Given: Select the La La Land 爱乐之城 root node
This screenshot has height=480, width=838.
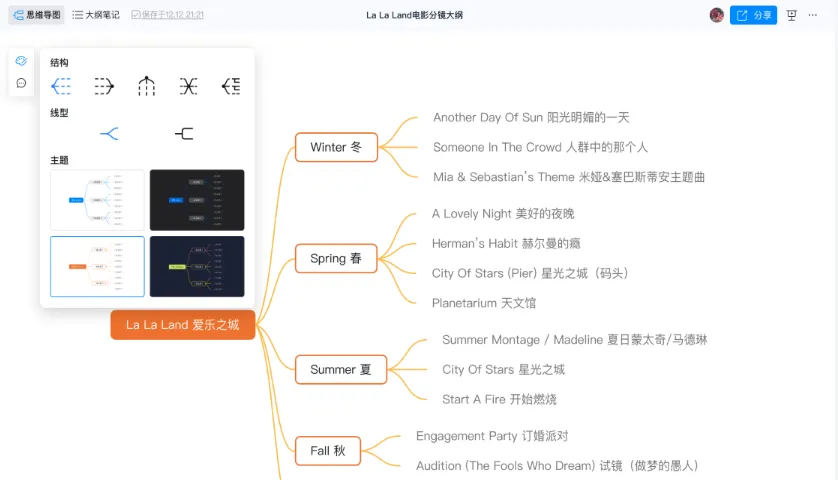Looking at the screenshot, I should pos(183,324).
